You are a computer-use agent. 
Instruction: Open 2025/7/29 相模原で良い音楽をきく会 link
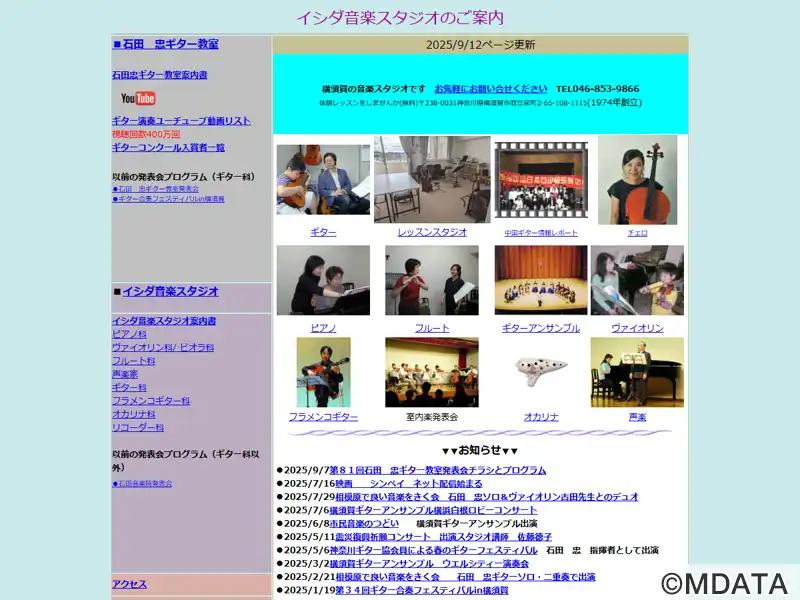(487, 497)
